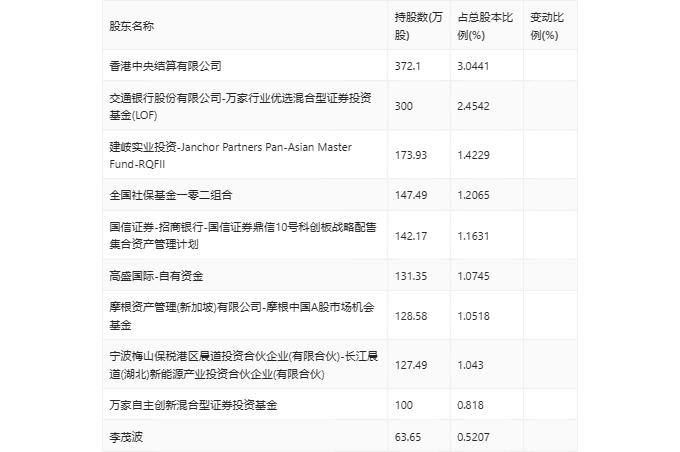Click the 372.1 shares value
This screenshot has width=680, height=452.
[x=408, y=66]
